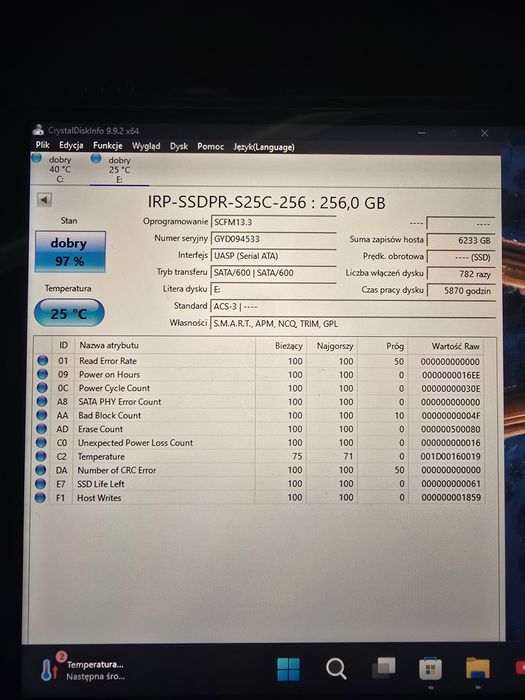This screenshot has height=700, width=525.
Task: Open the taskbar Search icon
Action: (336, 669)
